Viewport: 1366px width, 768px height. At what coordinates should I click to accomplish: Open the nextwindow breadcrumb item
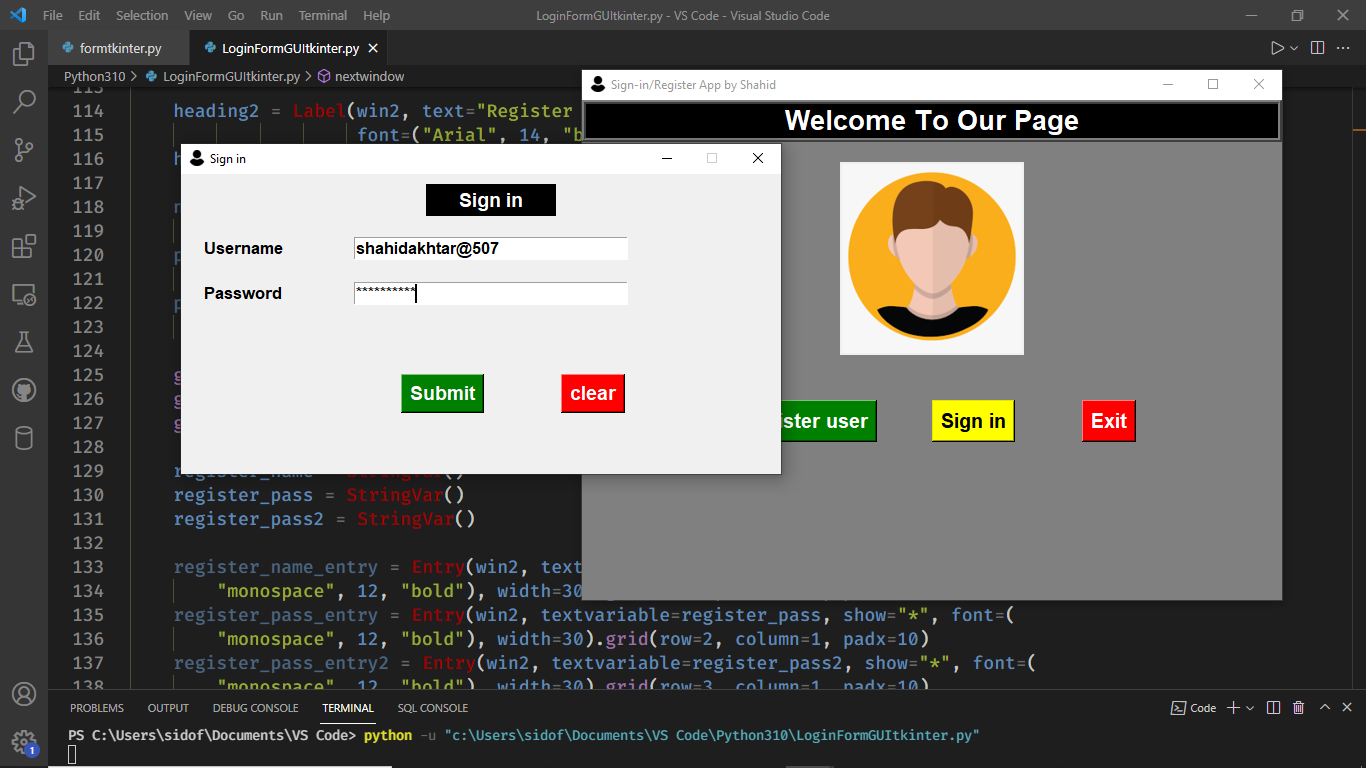click(x=369, y=75)
